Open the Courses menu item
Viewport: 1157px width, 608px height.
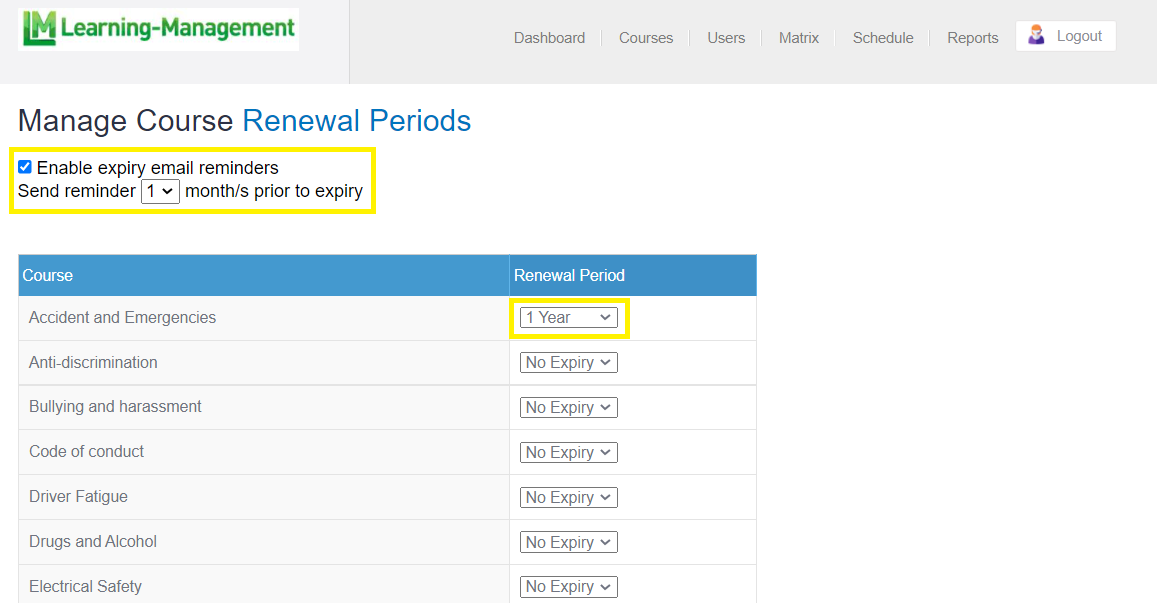point(646,38)
